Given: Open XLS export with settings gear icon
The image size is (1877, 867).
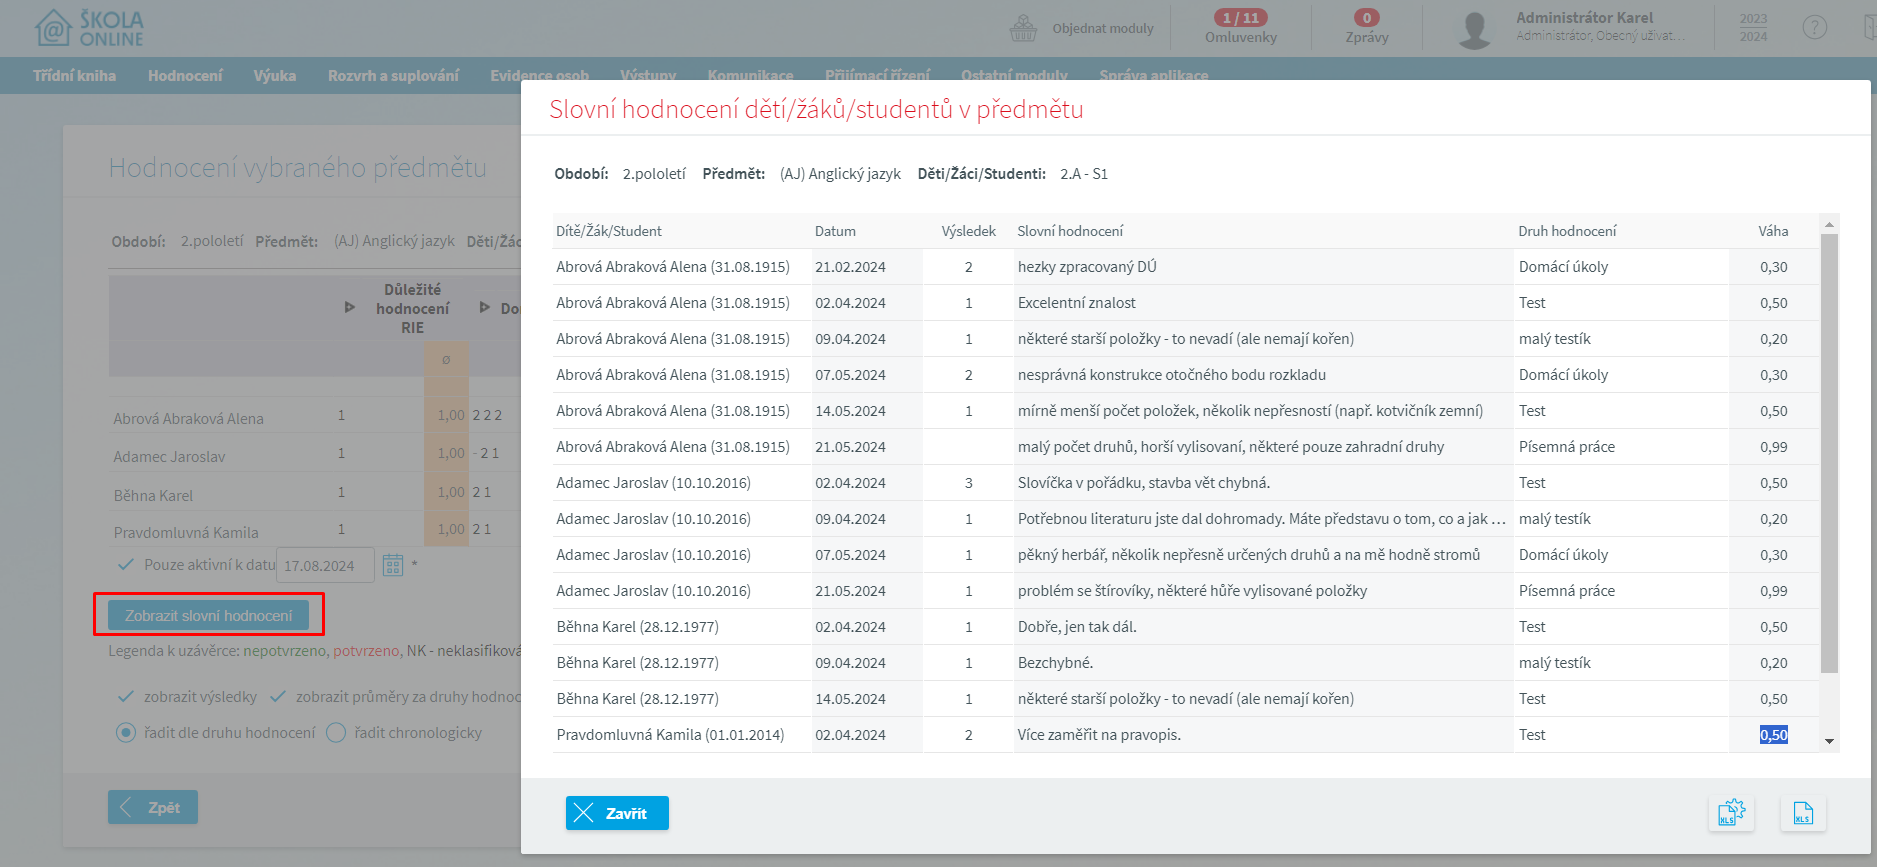Looking at the screenshot, I should click(x=1731, y=814).
